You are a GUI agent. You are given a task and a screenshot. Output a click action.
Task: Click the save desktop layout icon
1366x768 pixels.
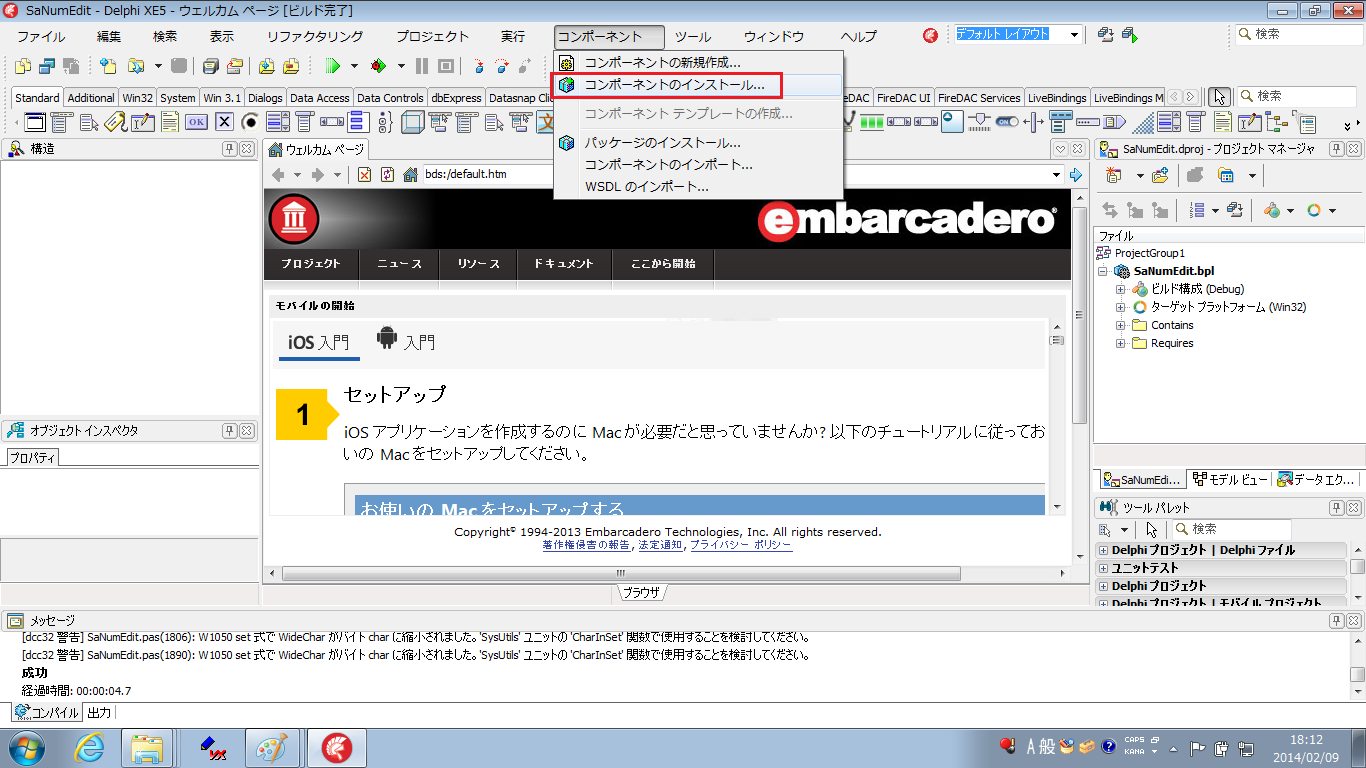coord(1106,35)
